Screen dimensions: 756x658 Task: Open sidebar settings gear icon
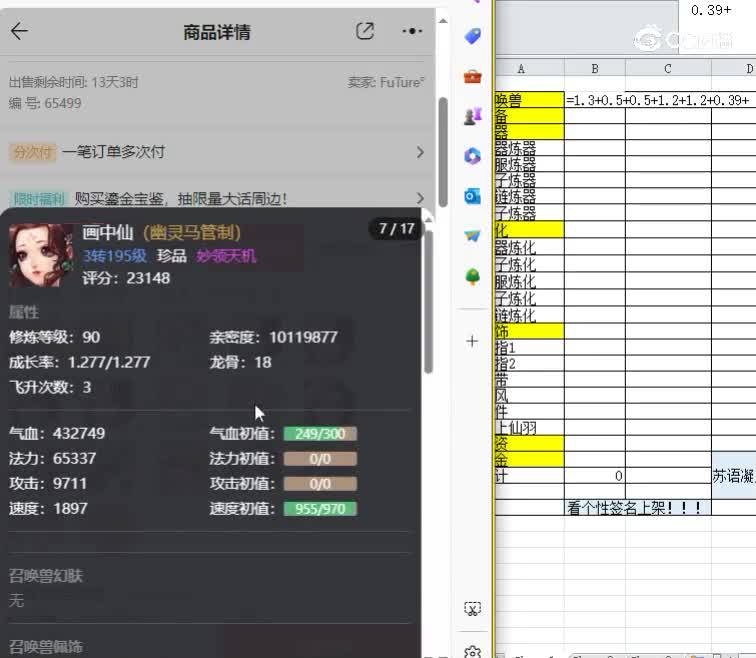(472, 652)
